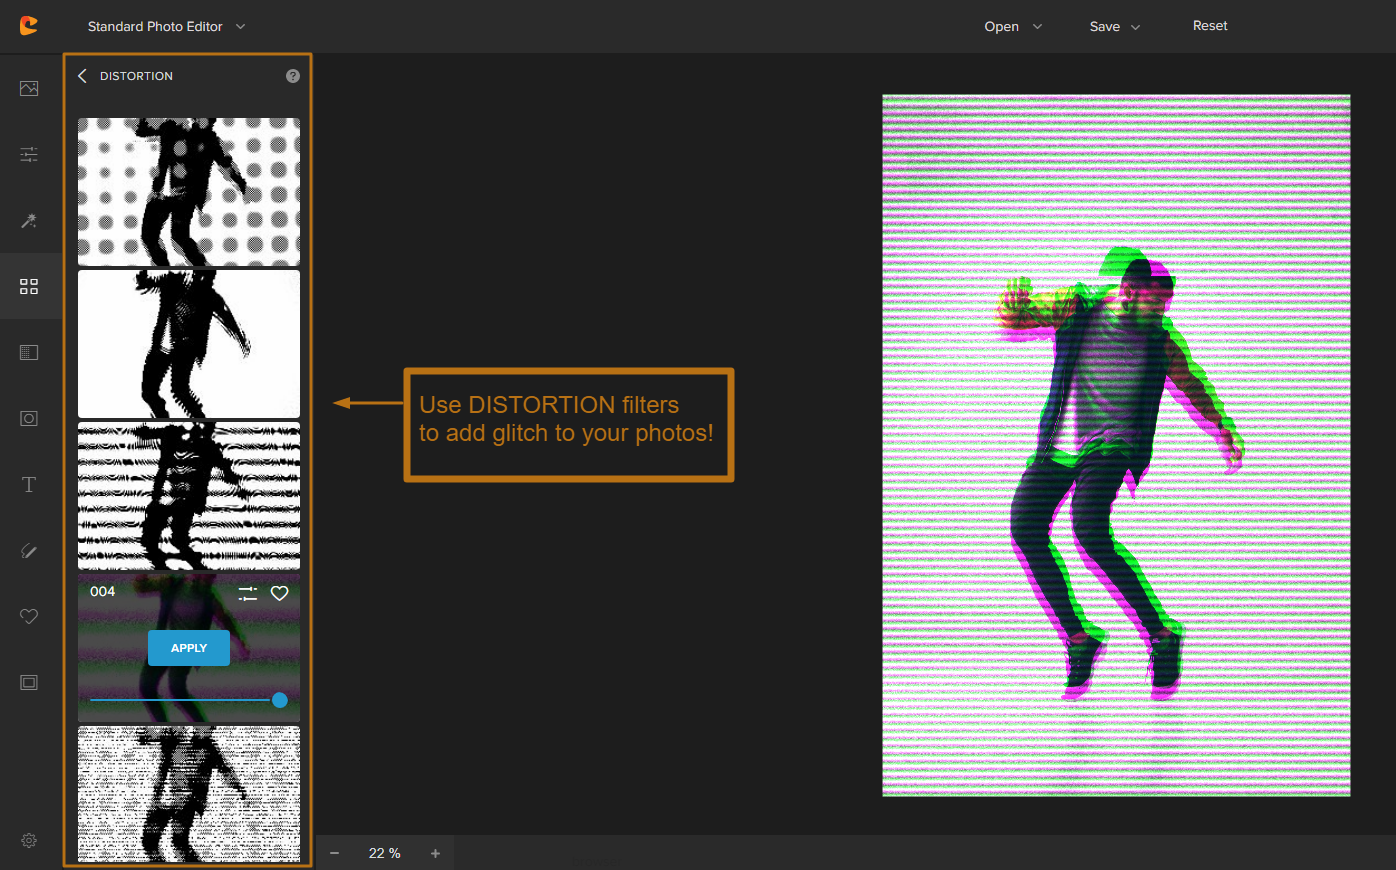Expand the Save dropdown menu
1396x870 pixels.
pos(1114,27)
